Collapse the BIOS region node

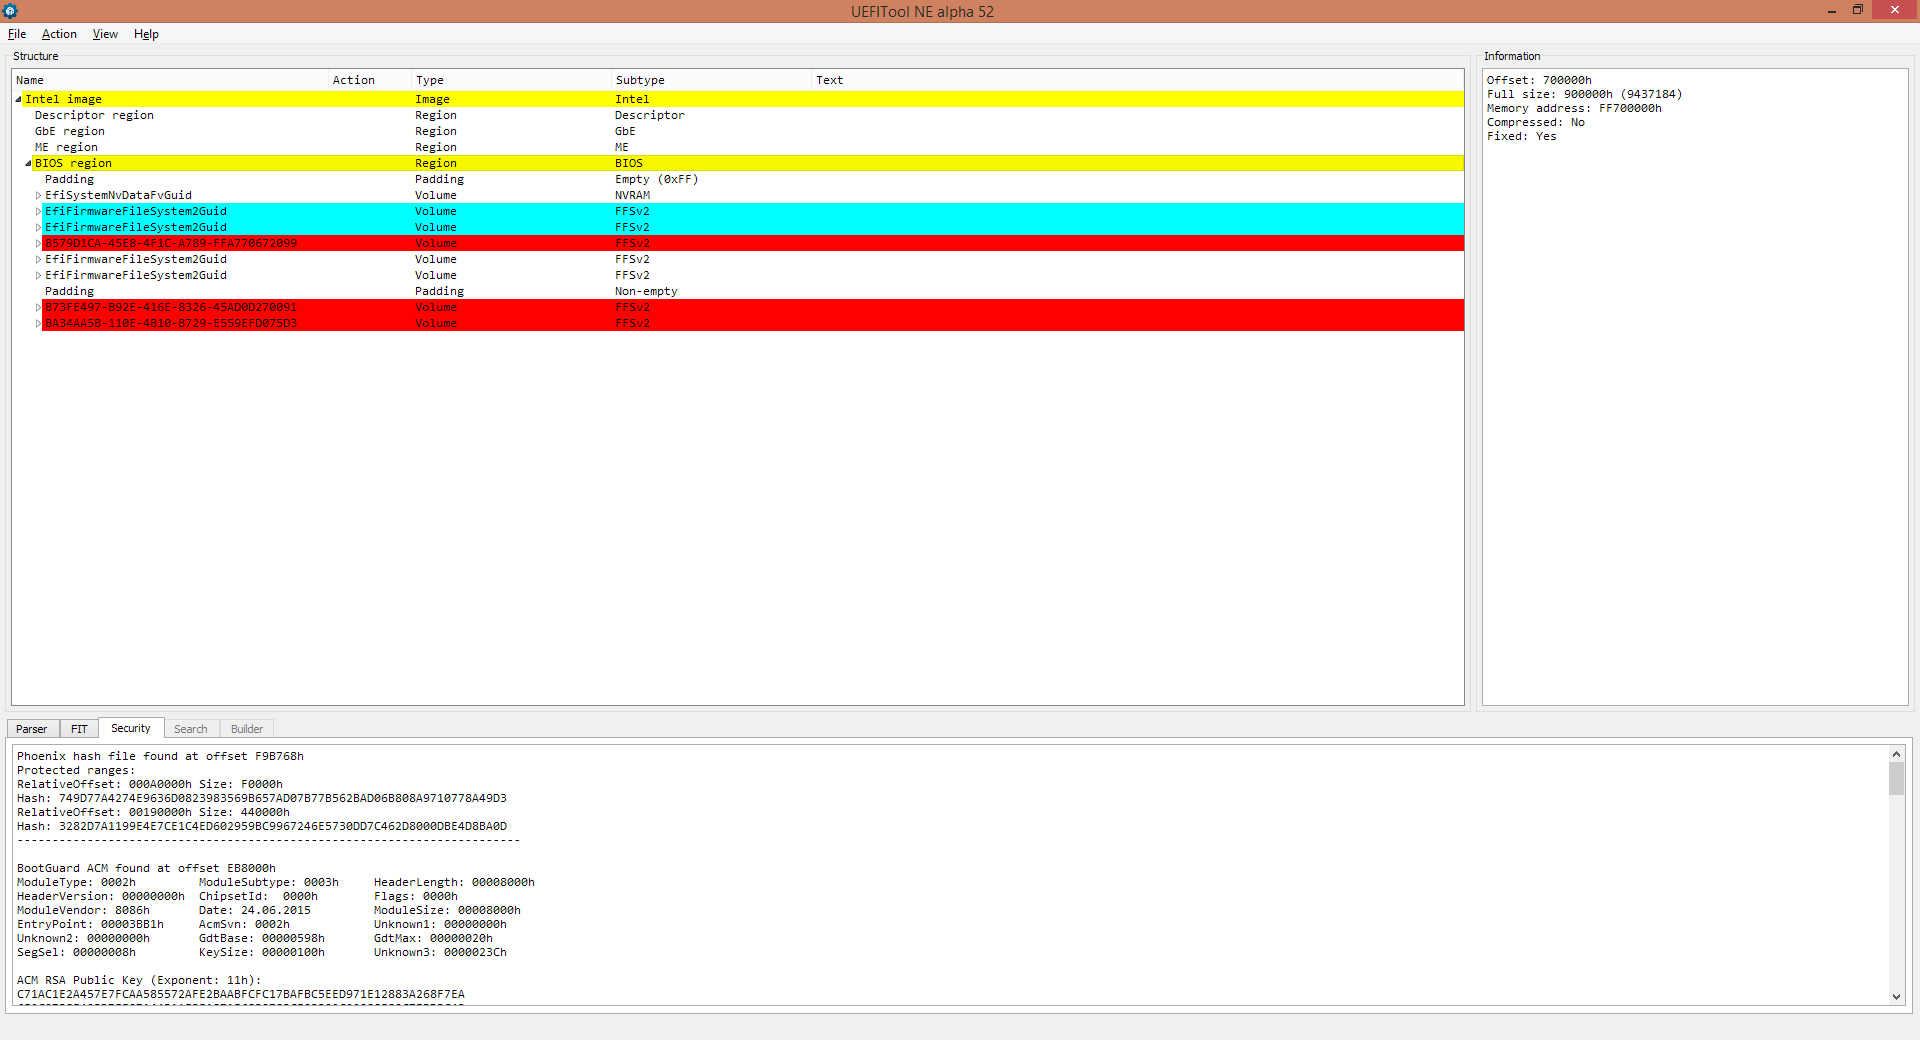tap(28, 163)
